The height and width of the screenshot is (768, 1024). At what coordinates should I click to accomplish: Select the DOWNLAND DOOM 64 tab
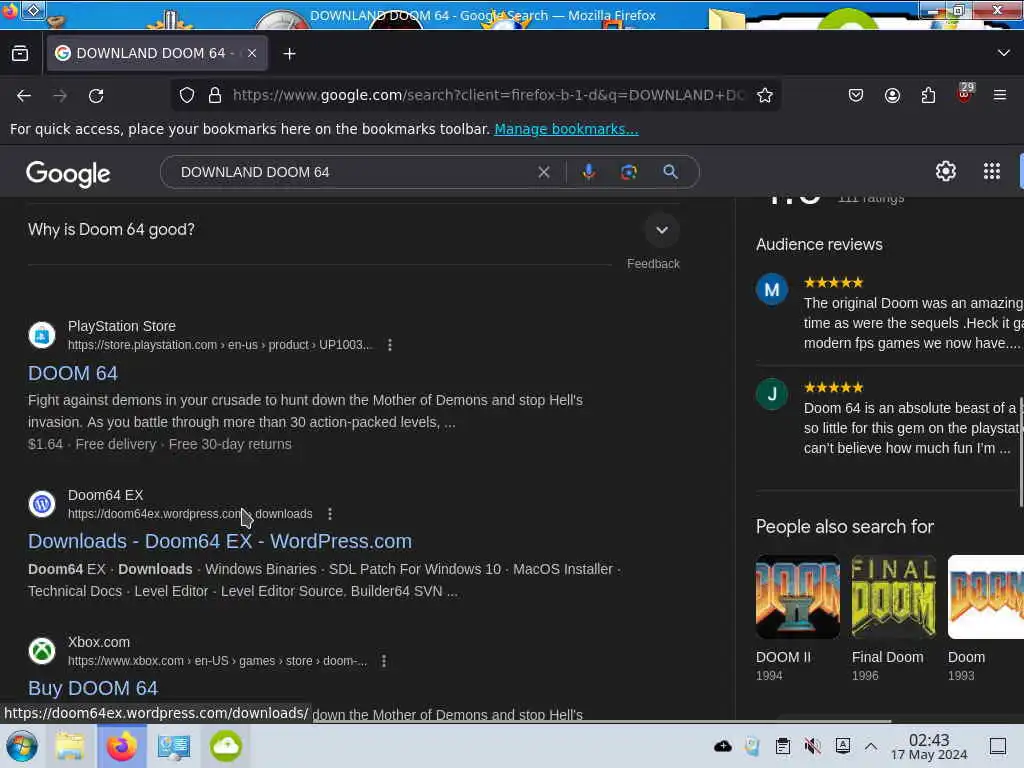point(157,54)
